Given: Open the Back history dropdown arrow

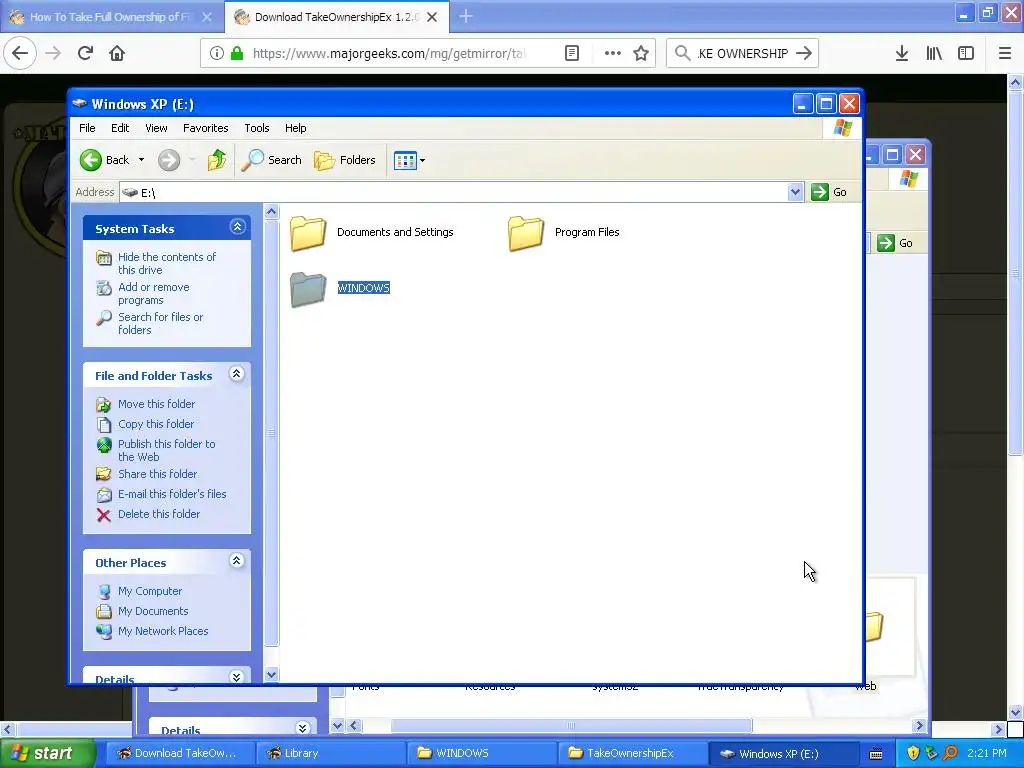Looking at the screenshot, I should click(x=141, y=160).
